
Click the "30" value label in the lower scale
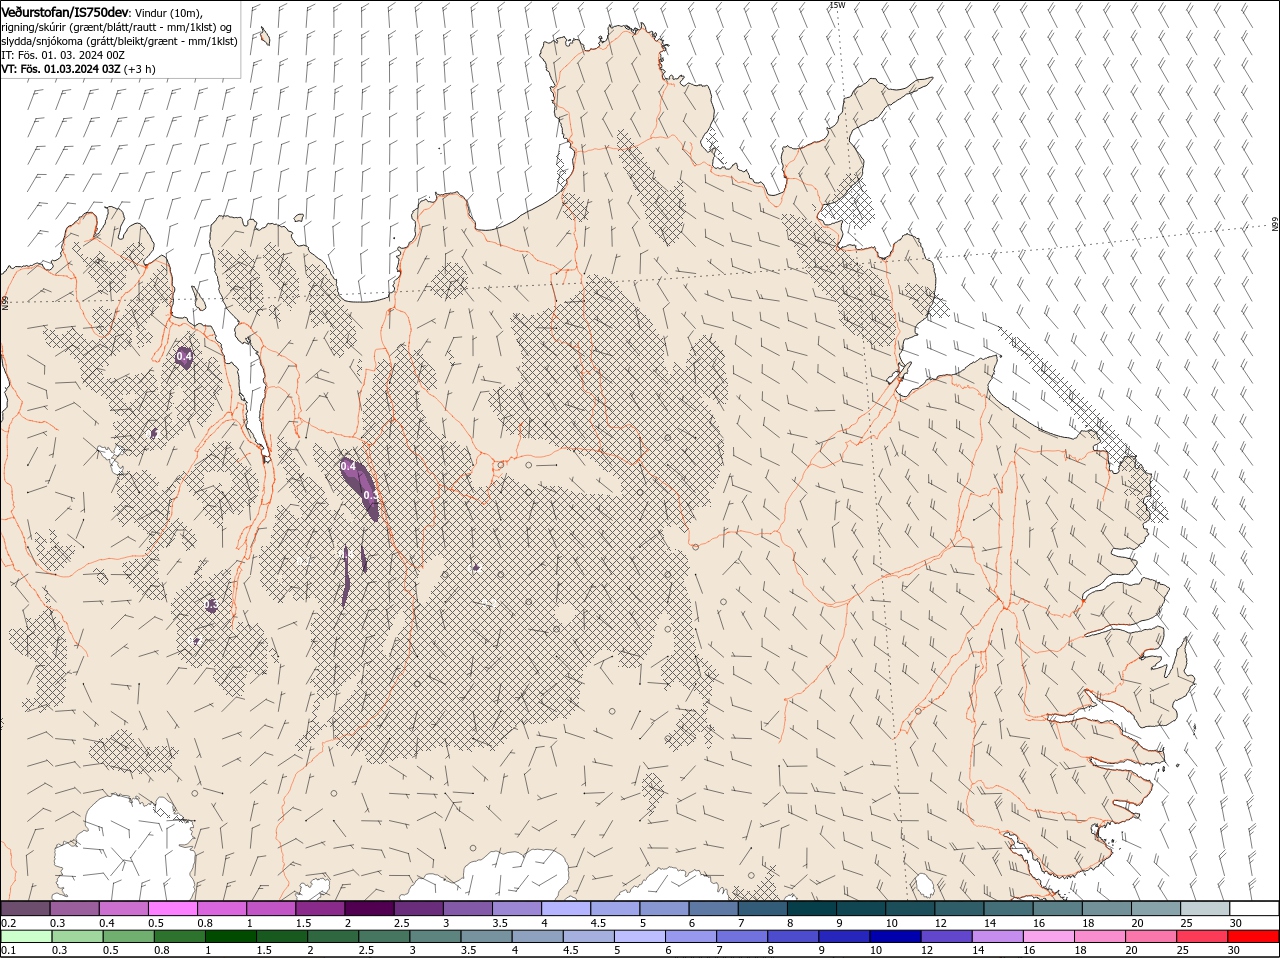pyautogui.click(x=1234, y=950)
